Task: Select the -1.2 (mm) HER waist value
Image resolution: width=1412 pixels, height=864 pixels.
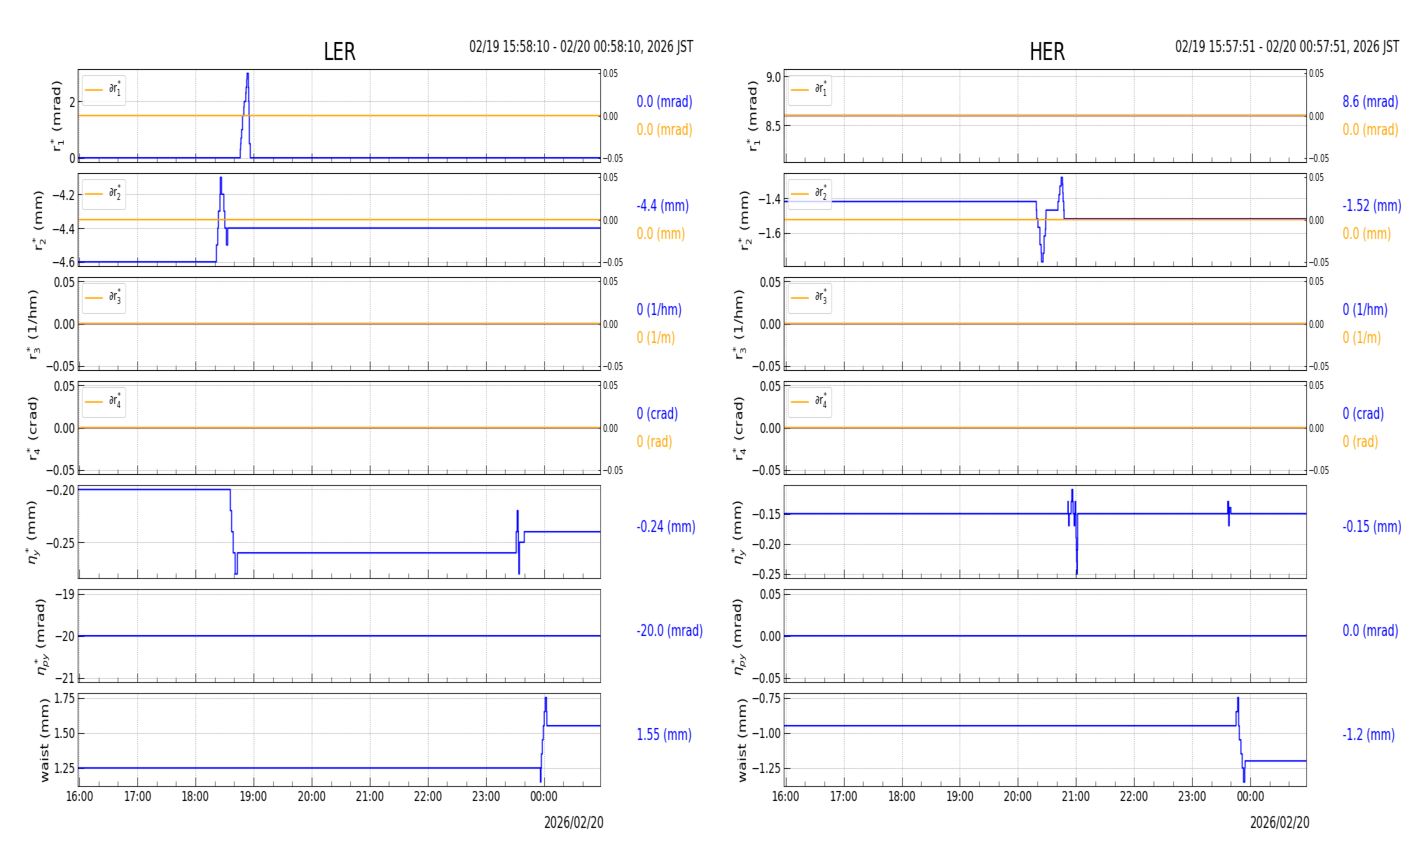Action: tap(1368, 735)
